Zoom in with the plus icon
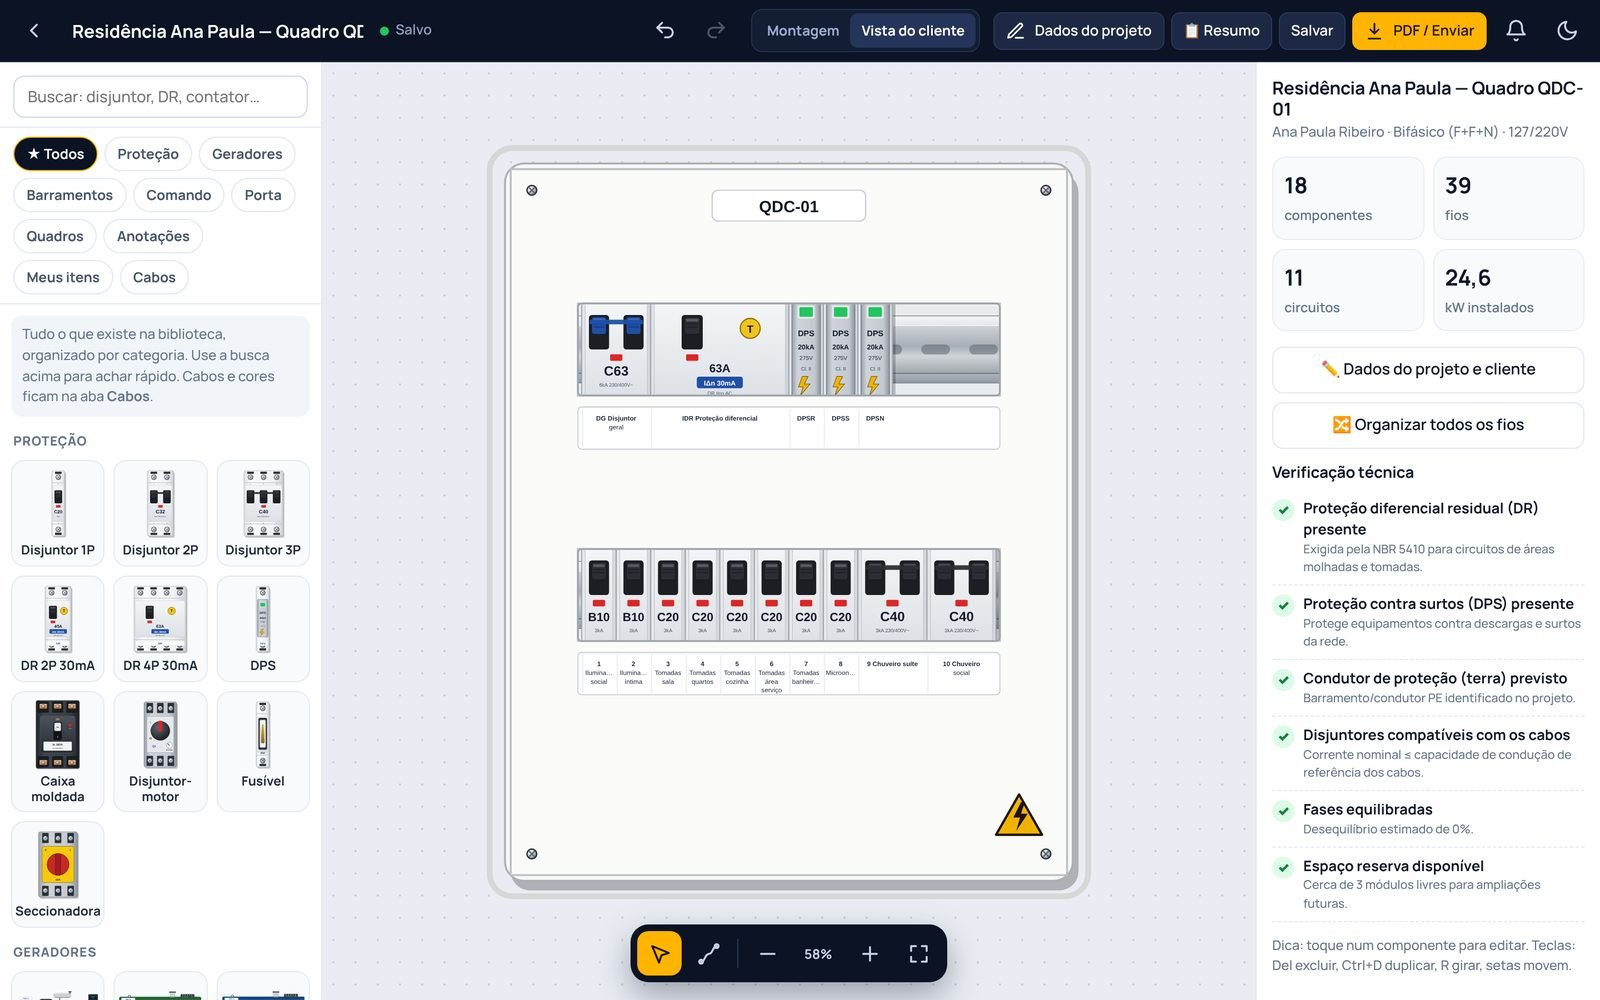This screenshot has height=1000, width=1600. 870,954
